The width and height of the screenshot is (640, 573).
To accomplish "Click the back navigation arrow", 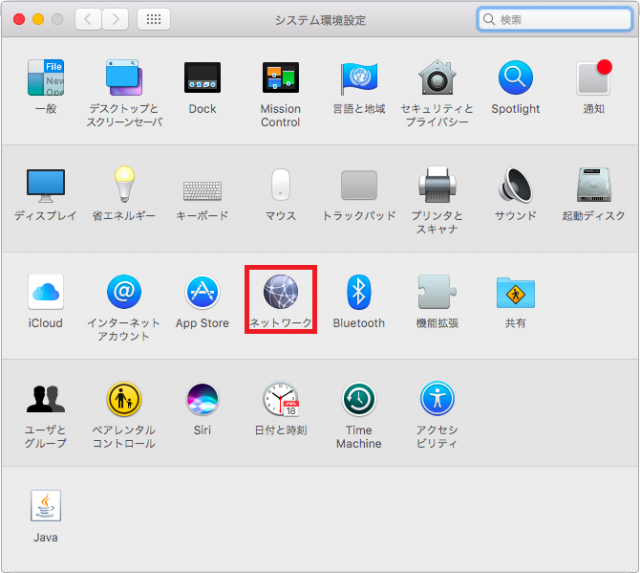I will click(x=89, y=19).
